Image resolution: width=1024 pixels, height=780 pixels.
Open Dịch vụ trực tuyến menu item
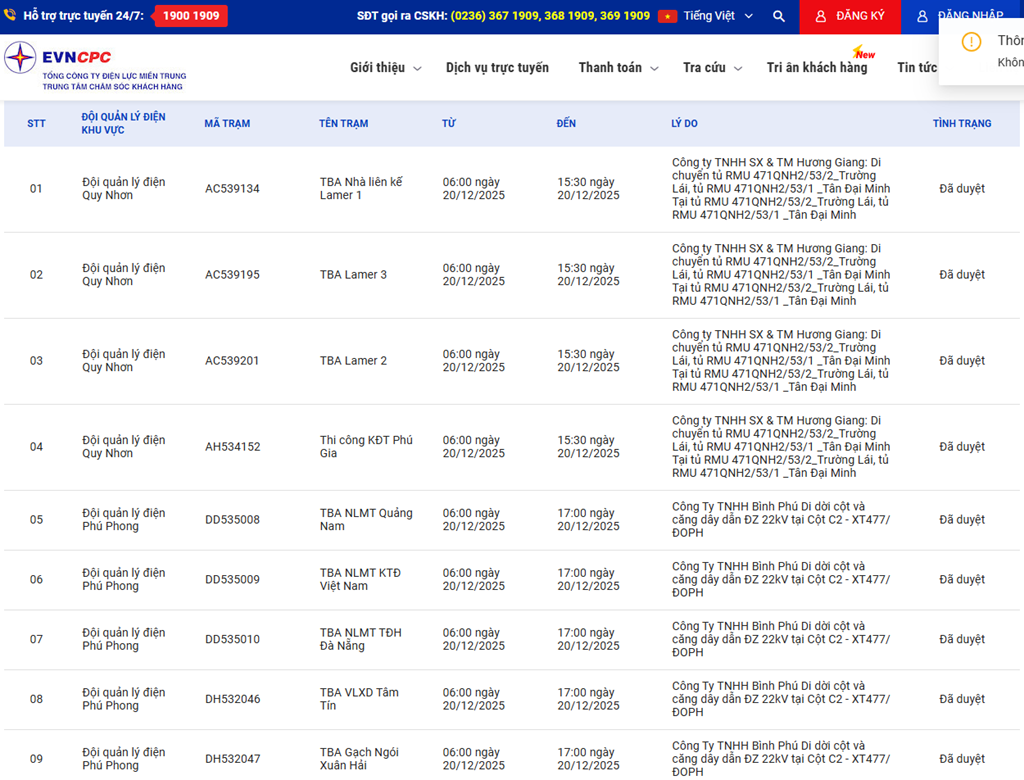497,68
